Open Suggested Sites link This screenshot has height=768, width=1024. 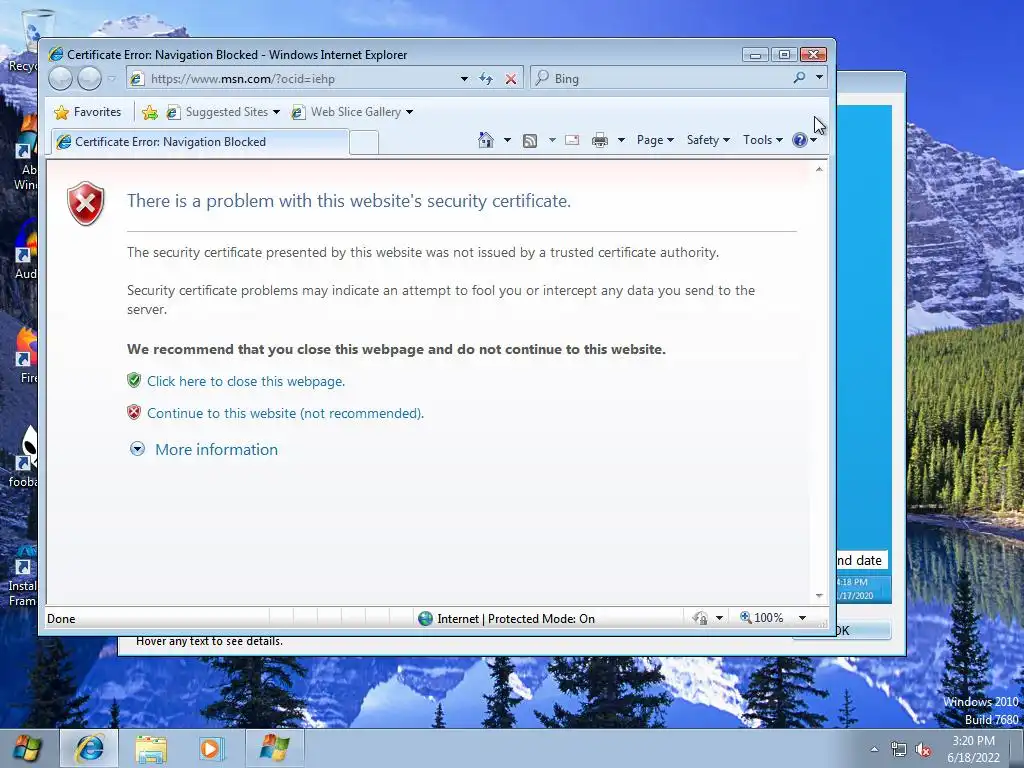(x=223, y=112)
